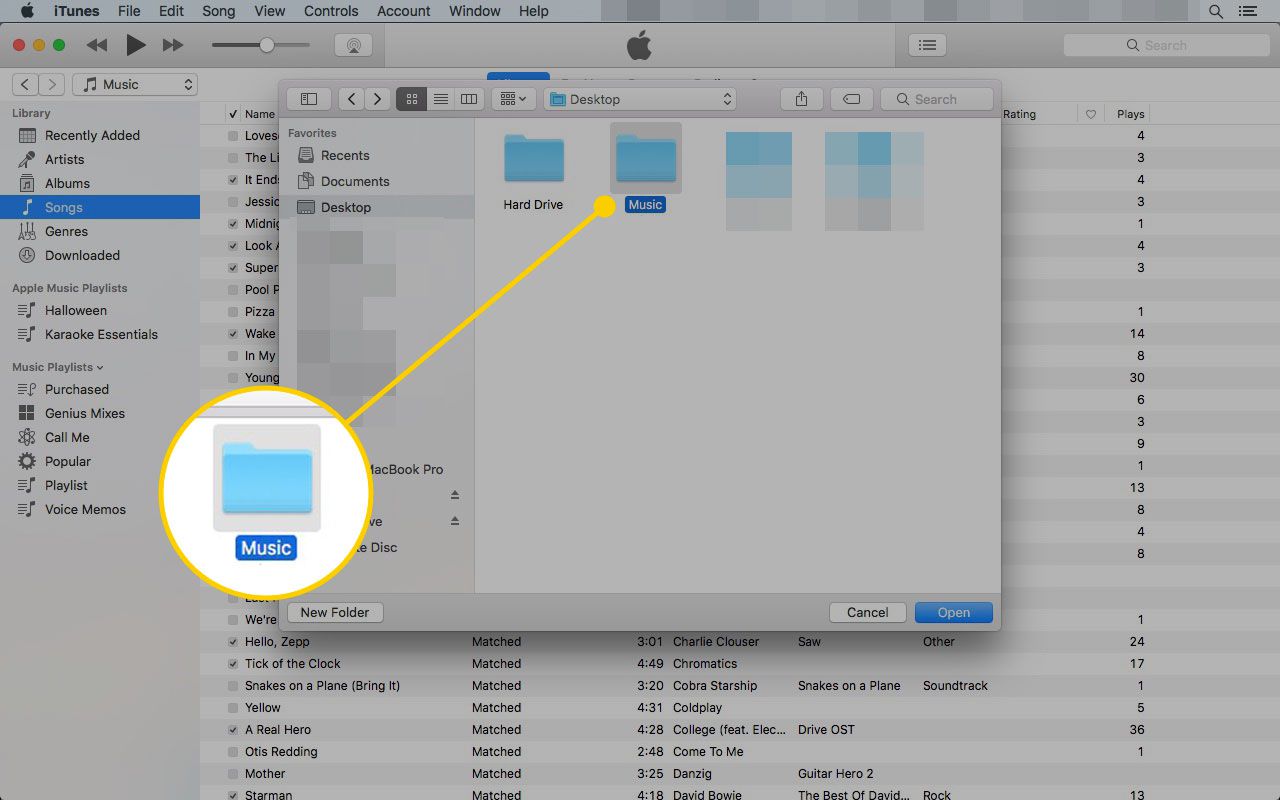Toggle checkbox for A Real Hero
This screenshot has height=800, width=1280.
(x=233, y=729)
